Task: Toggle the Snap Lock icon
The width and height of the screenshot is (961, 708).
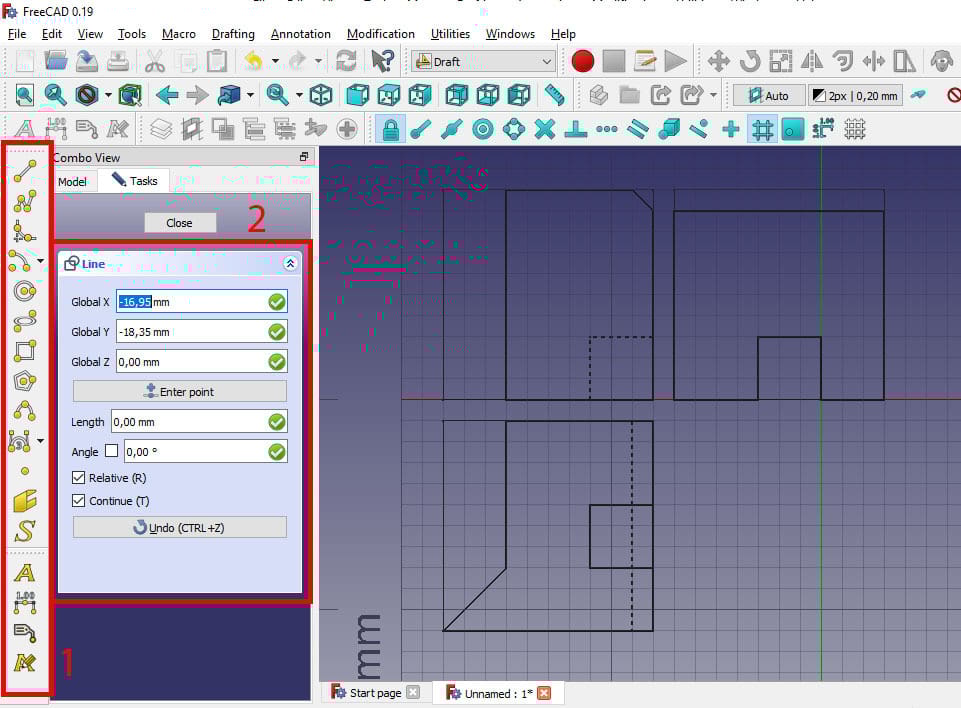Action: pos(390,129)
